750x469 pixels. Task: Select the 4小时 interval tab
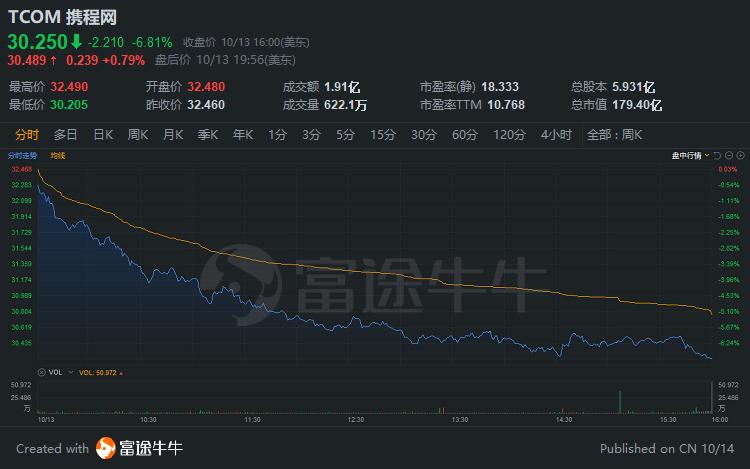pos(556,135)
